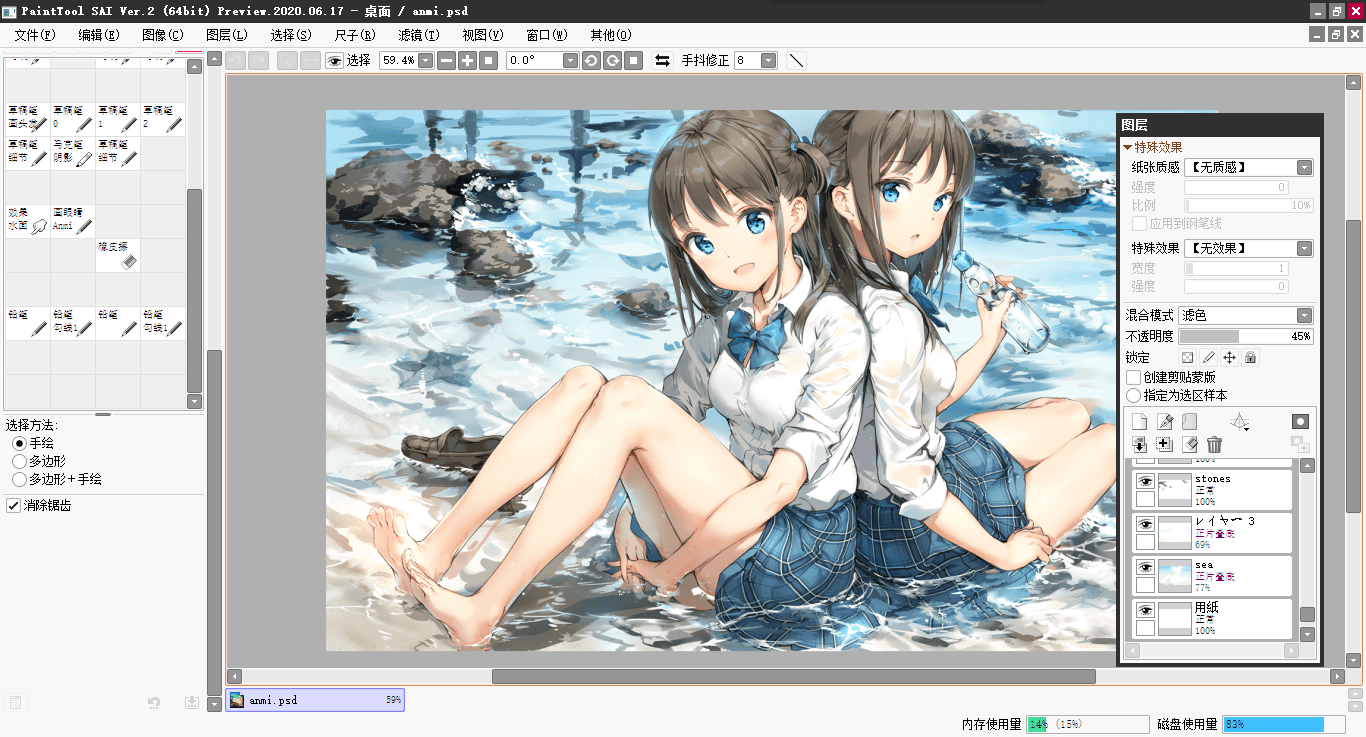Zoom out with the minus button
The height and width of the screenshot is (737, 1366).
(x=446, y=60)
